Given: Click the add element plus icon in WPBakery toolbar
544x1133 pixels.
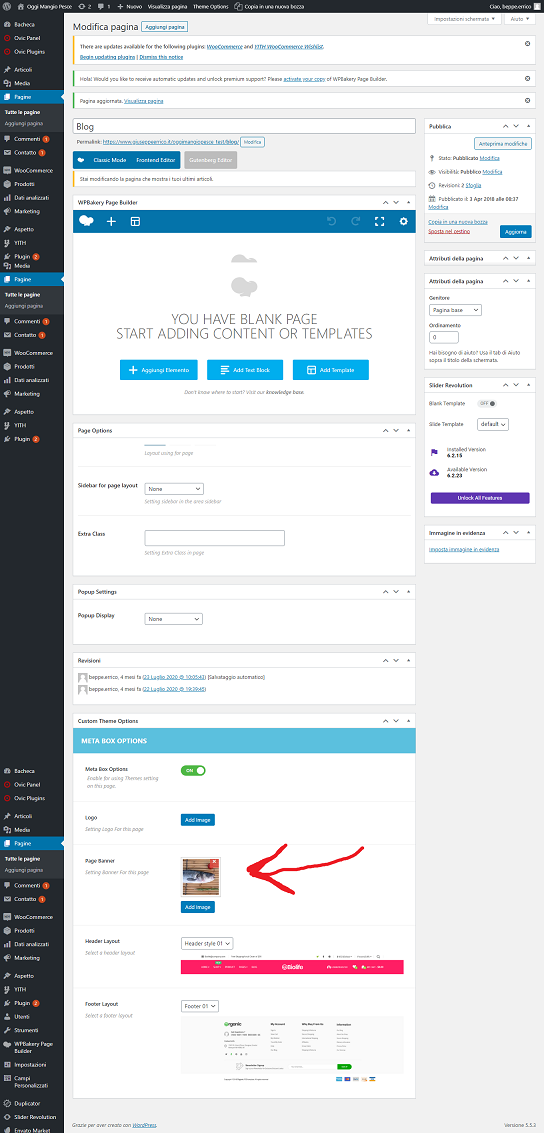Looking at the screenshot, I should point(111,221).
